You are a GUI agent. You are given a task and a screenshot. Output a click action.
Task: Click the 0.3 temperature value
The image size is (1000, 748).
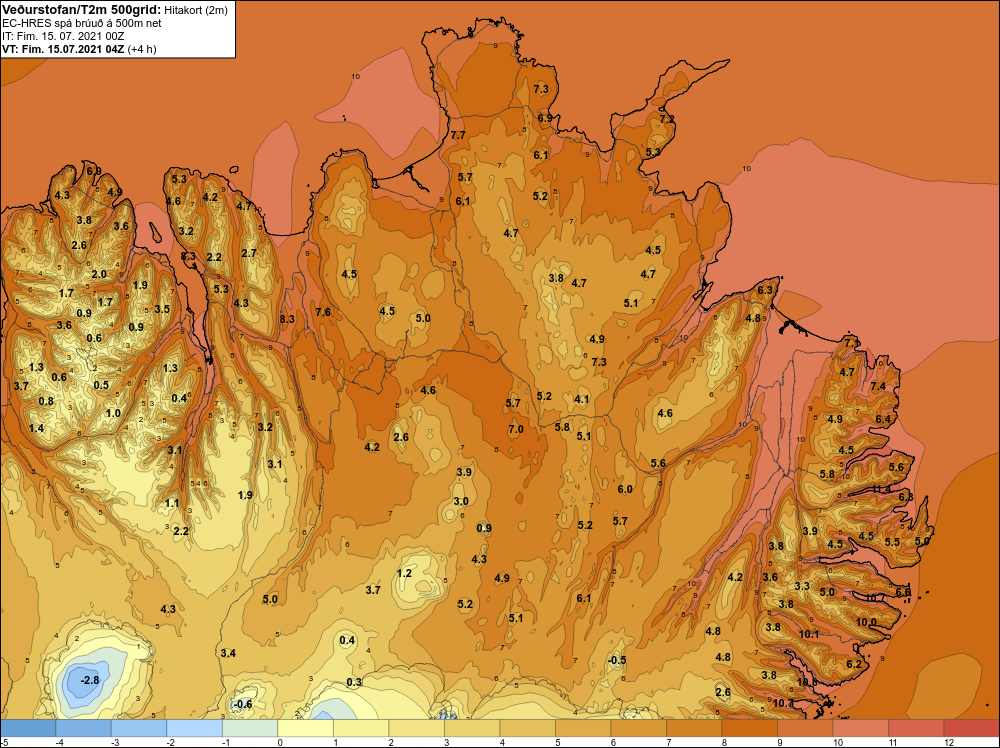pos(354,682)
